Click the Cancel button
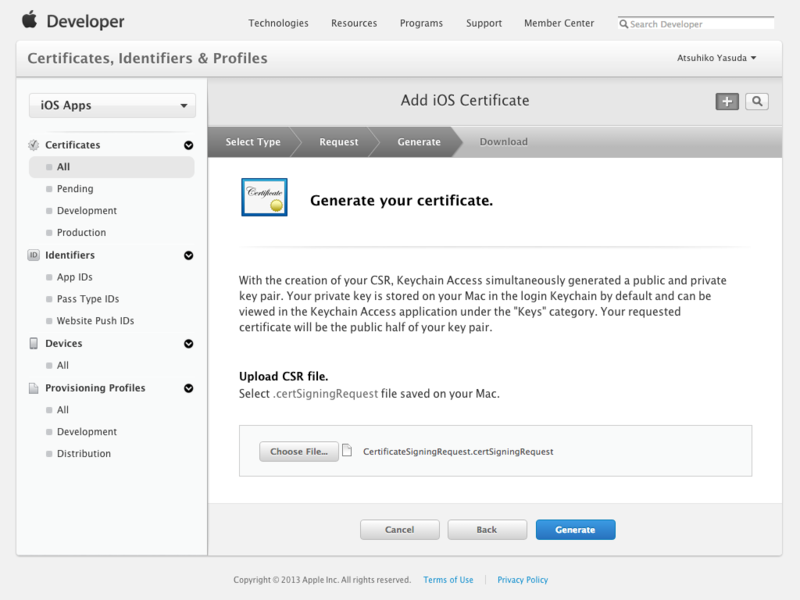 click(x=399, y=530)
